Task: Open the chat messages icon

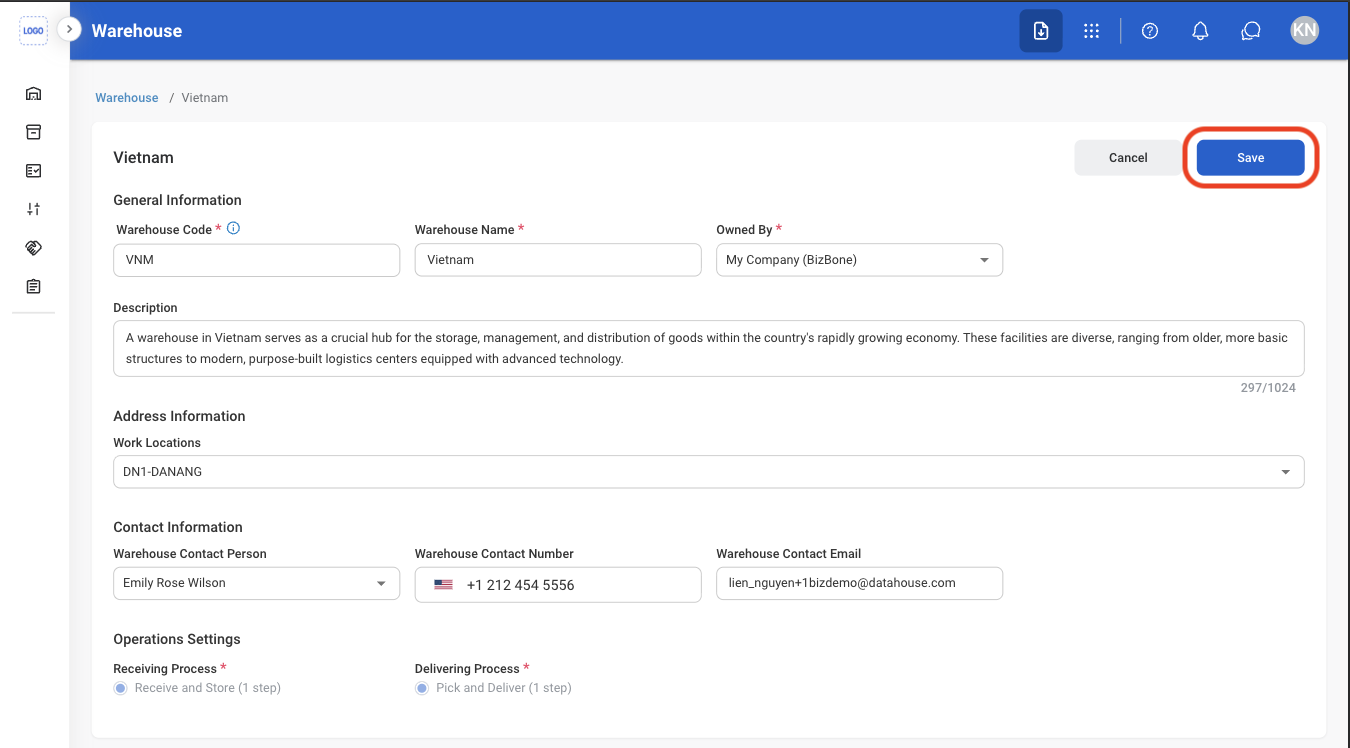Action: tap(1250, 31)
